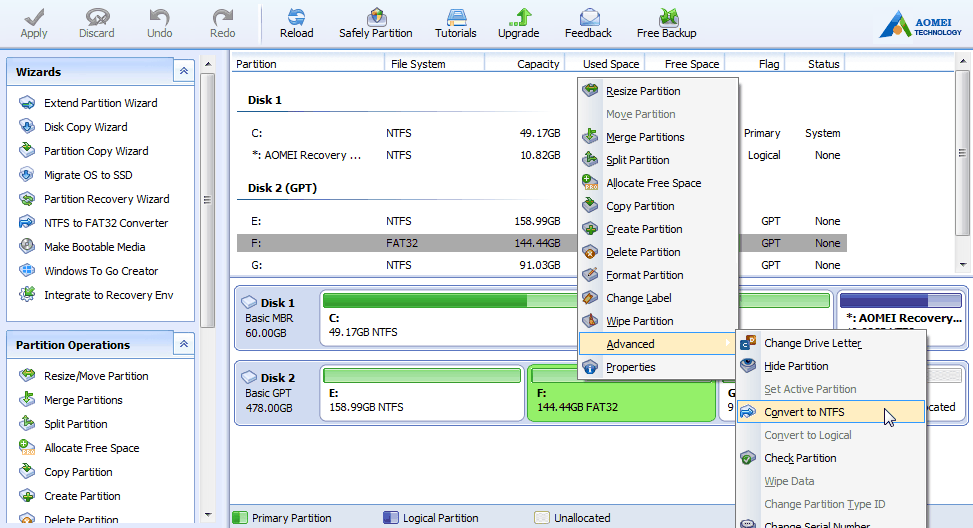Image resolution: width=973 pixels, height=528 pixels.
Task: Click the left sidebar scrollbar down arrow
Action: coord(208,514)
